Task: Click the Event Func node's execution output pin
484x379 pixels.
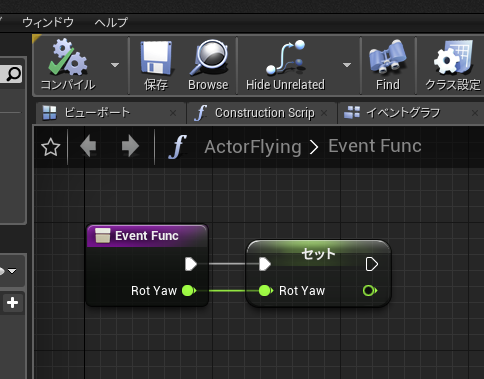Action: point(191,264)
